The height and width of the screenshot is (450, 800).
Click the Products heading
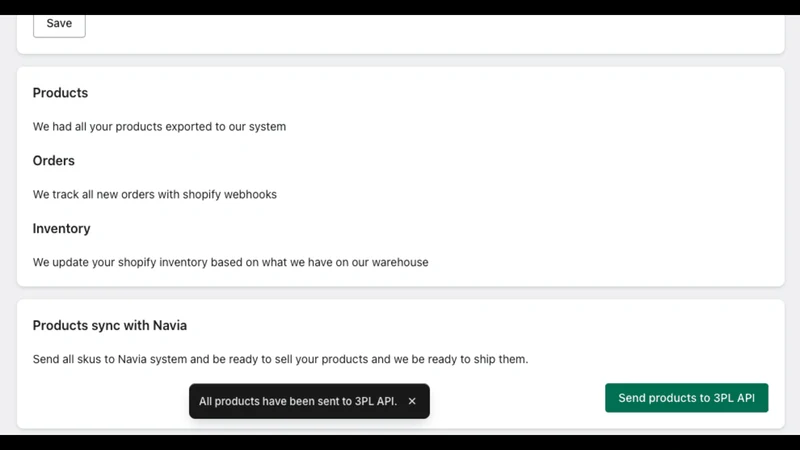point(60,93)
